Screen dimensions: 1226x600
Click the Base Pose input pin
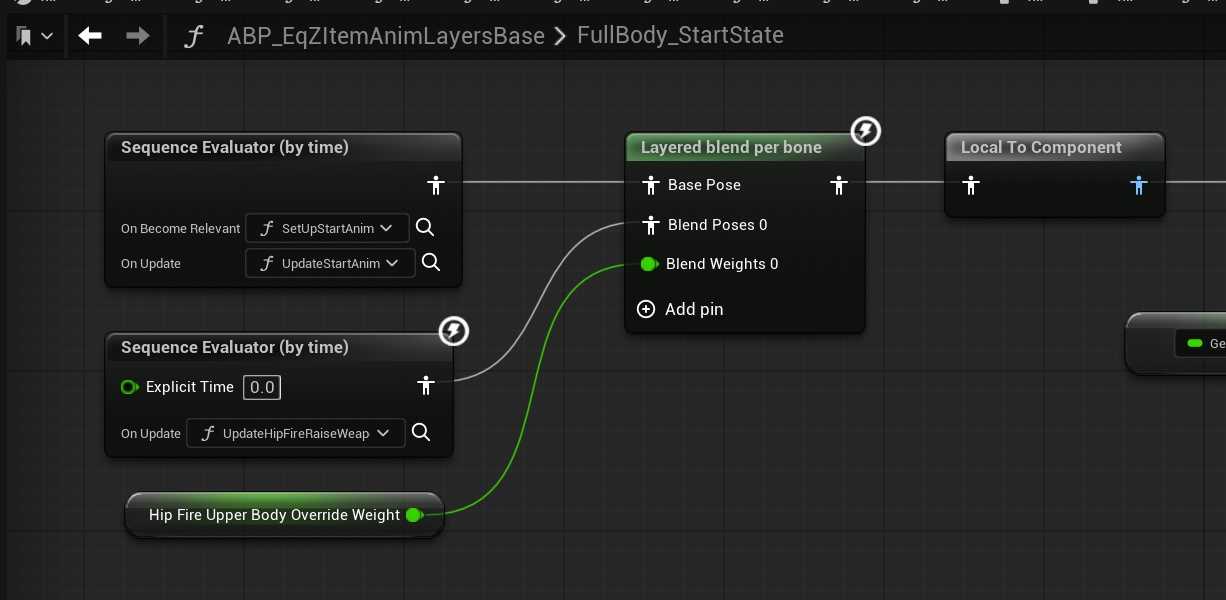click(651, 185)
